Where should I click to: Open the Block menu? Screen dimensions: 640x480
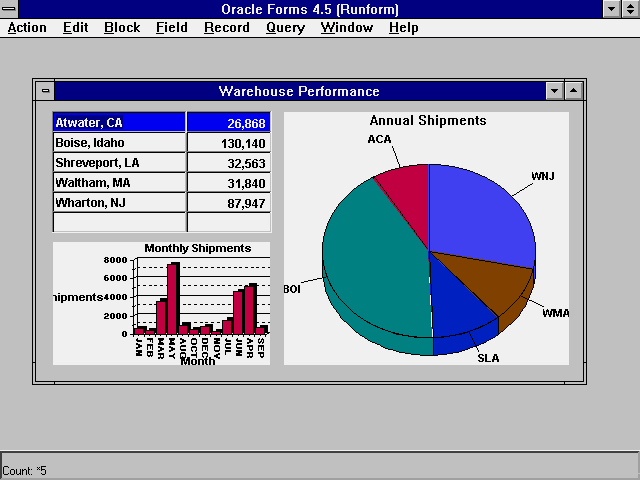[122, 27]
